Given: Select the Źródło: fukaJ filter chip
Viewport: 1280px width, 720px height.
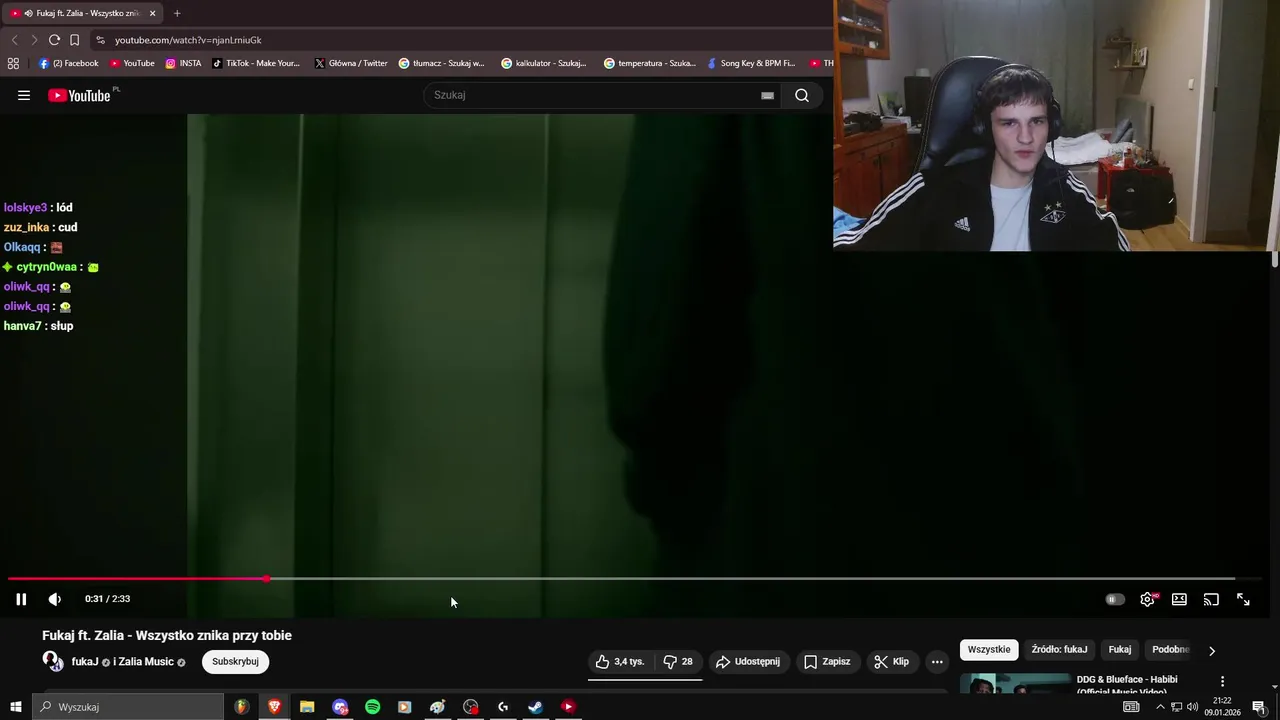Looking at the screenshot, I should (x=1059, y=650).
